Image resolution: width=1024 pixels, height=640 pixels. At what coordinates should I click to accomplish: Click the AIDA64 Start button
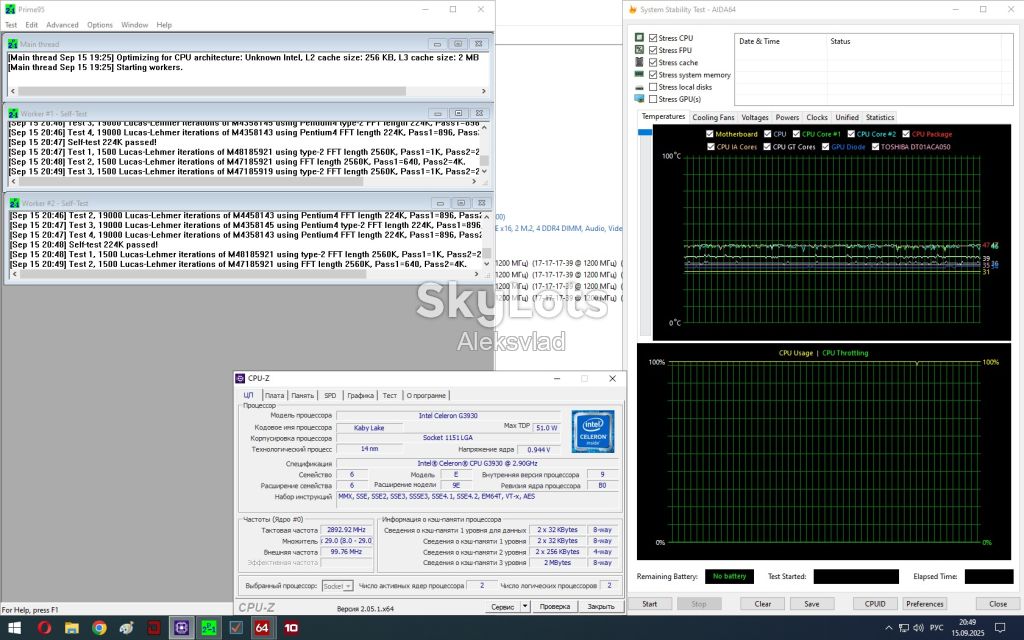[650, 603]
